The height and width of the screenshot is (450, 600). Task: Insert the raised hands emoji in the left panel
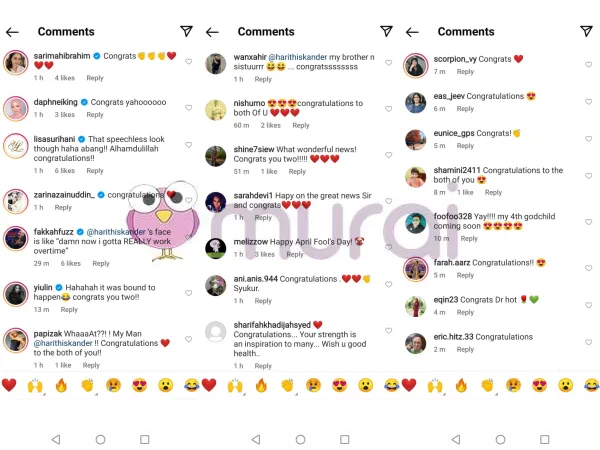35,386
